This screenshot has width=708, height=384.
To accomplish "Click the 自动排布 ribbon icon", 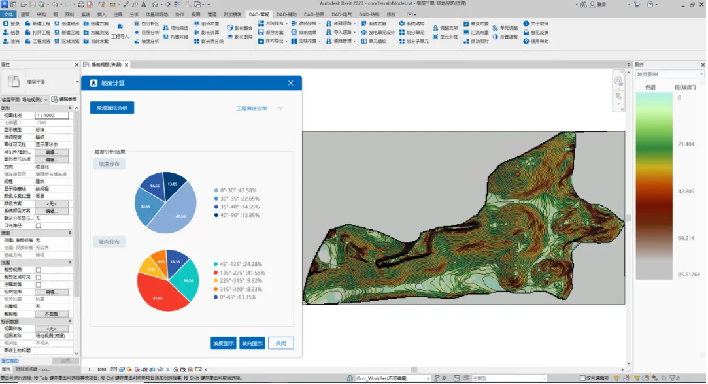I will coord(466,41).
